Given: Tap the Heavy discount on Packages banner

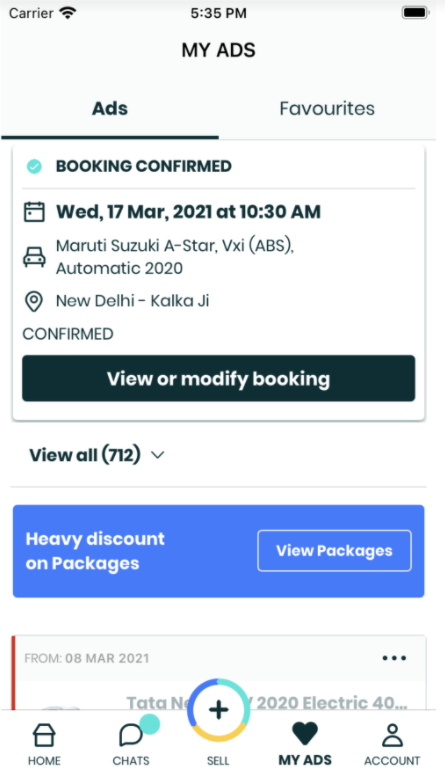Looking at the screenshot, I should [218, 551].
